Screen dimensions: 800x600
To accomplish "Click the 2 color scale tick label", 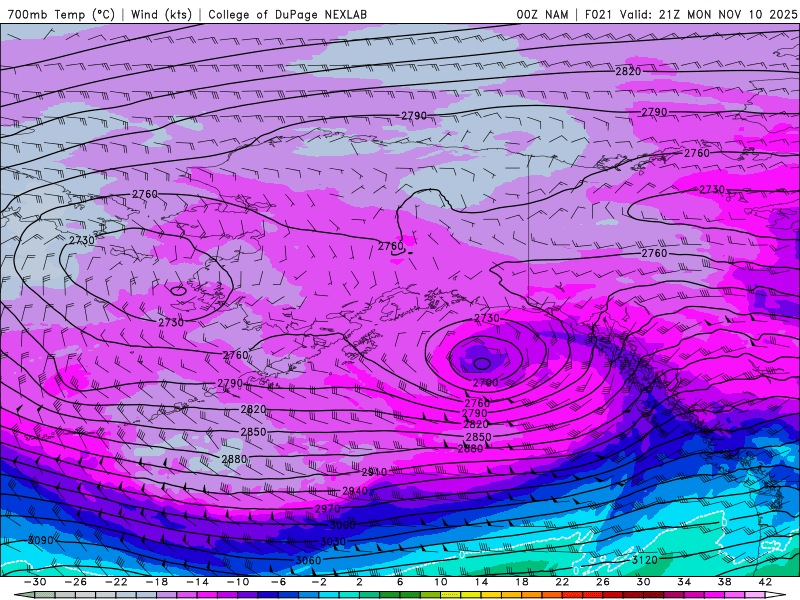I will click(359, 582).
